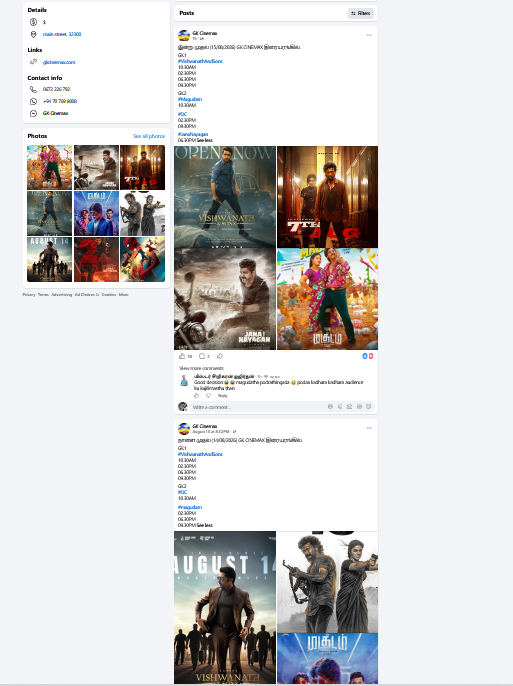Viewport: 513px width, 686px height.
Task: Click Reply under the comment
Action: [223, 396]
